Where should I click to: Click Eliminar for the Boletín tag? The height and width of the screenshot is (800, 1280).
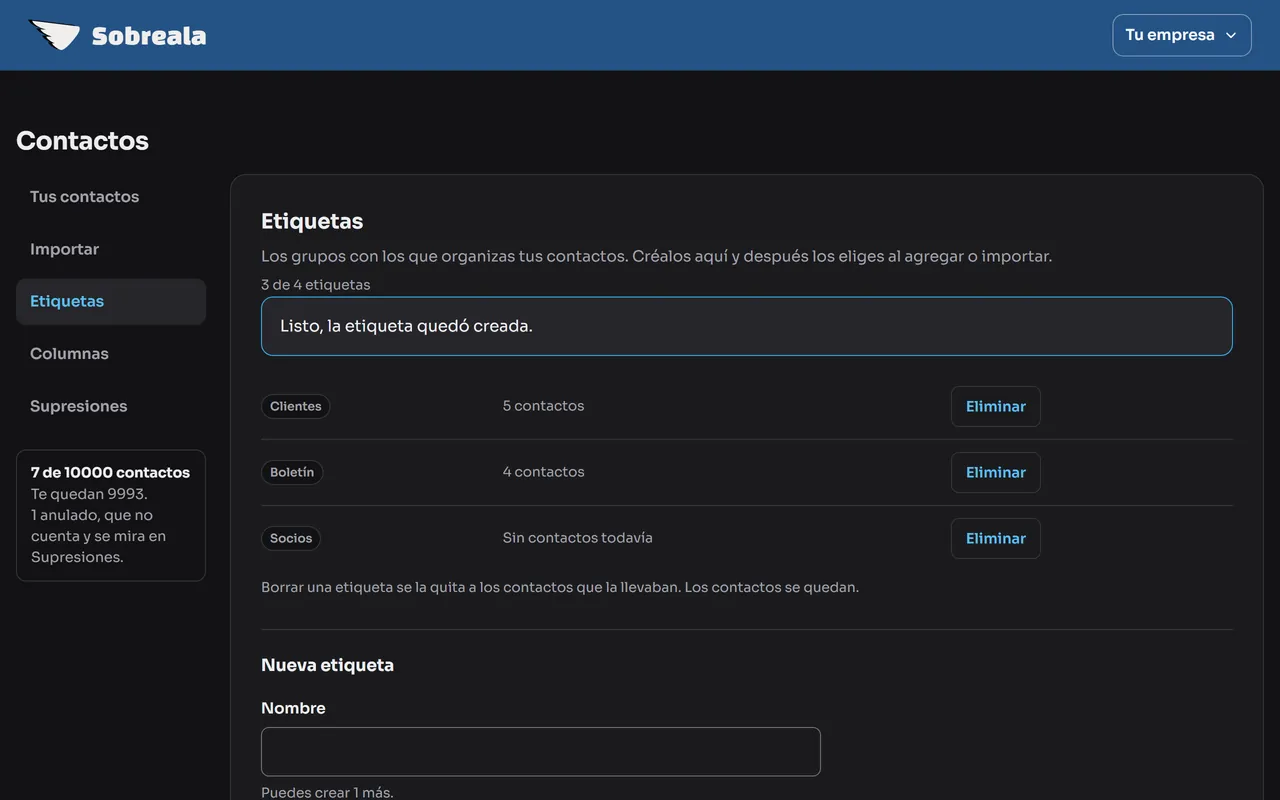click(x=996, y=472)
